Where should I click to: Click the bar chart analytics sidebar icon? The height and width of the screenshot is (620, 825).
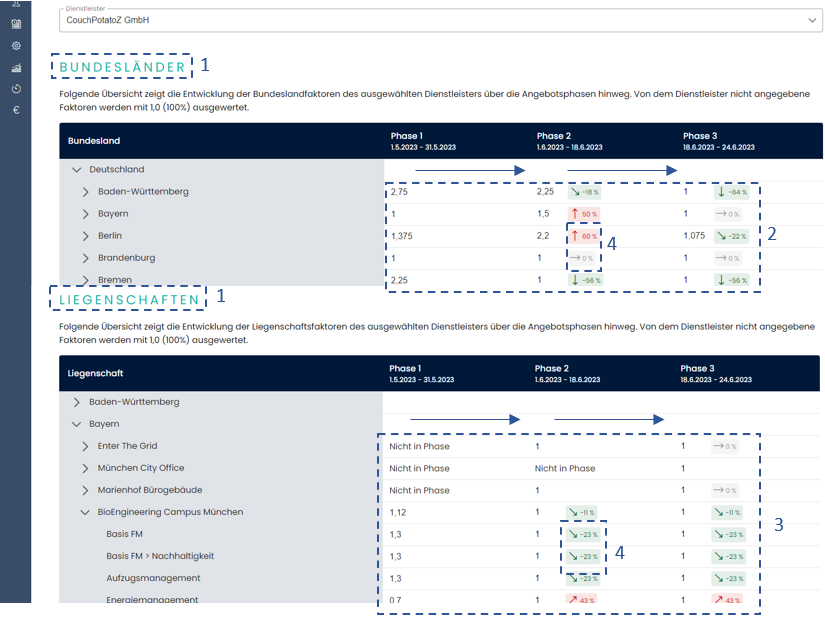(16, 68)
